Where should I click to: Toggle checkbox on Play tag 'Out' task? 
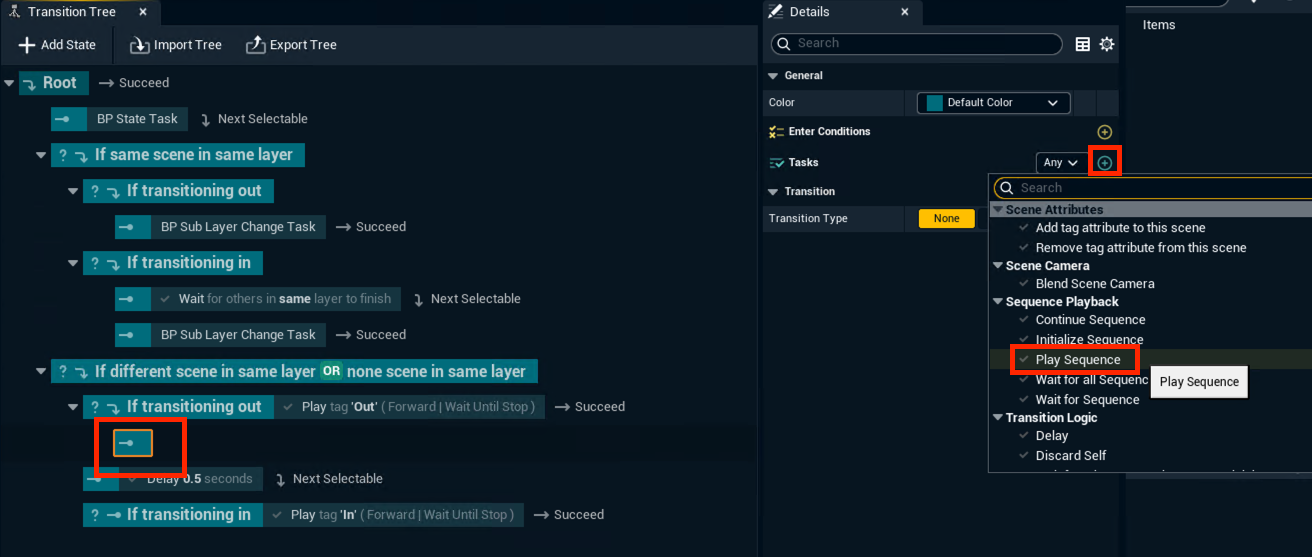(x=280, y=407)
